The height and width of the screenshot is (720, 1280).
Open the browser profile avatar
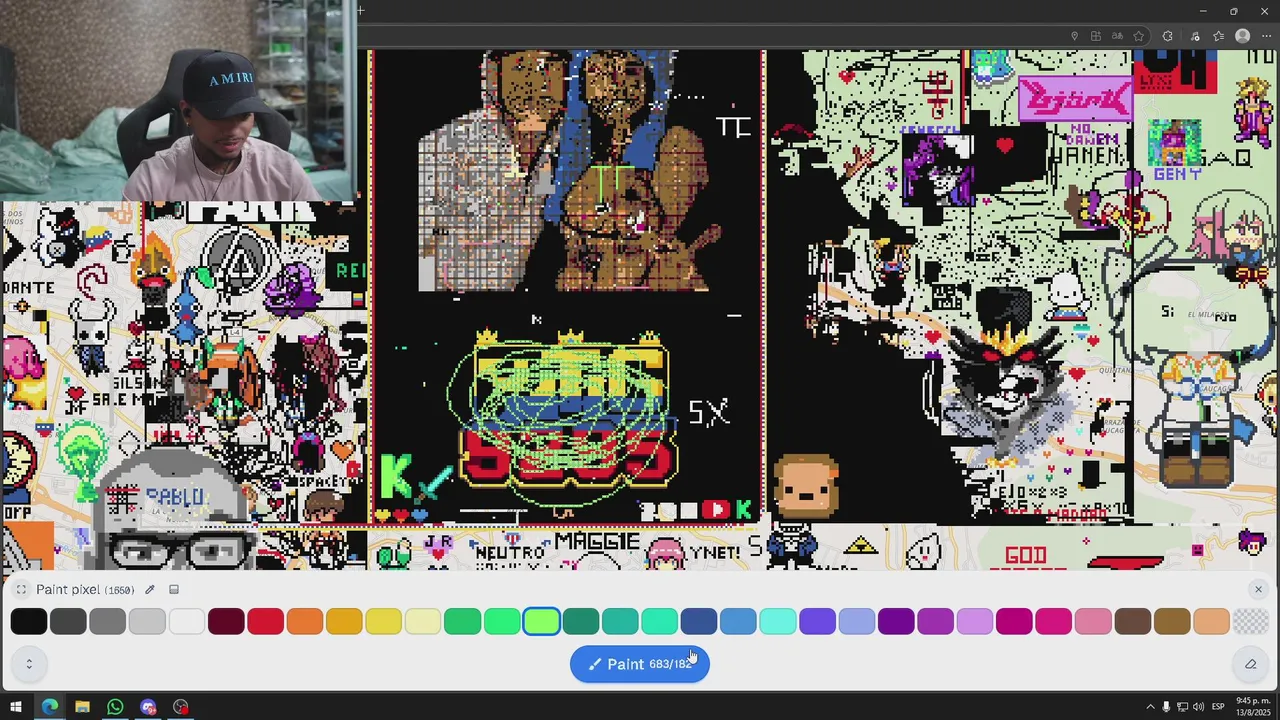(1243, 36)
